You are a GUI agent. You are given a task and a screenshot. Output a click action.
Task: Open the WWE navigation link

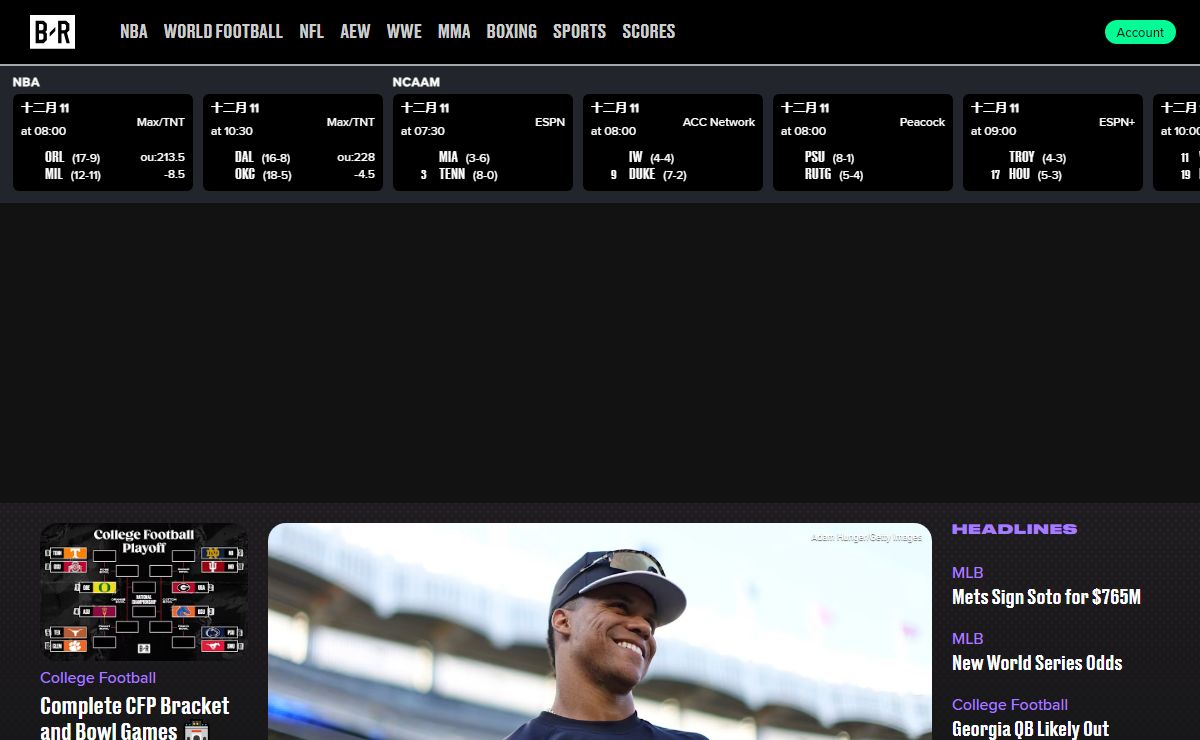point(404,32)
